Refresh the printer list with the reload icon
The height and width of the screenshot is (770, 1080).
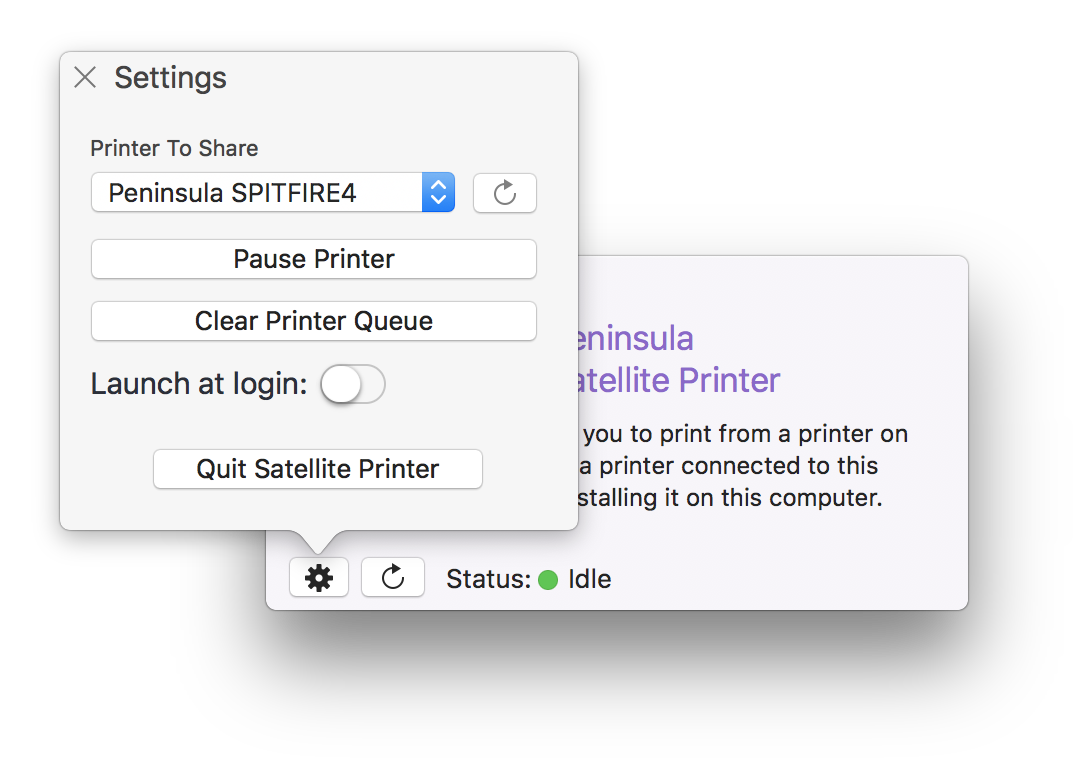click(x=504, y=193)
